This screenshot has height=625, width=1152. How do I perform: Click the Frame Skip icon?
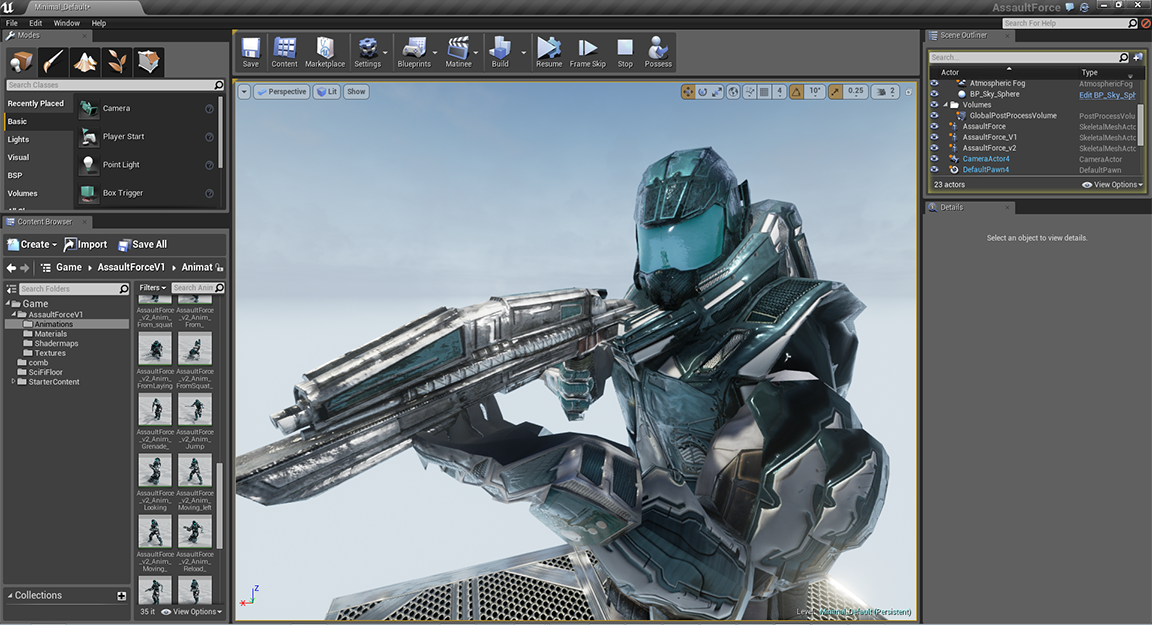click(x=587, y=48)
